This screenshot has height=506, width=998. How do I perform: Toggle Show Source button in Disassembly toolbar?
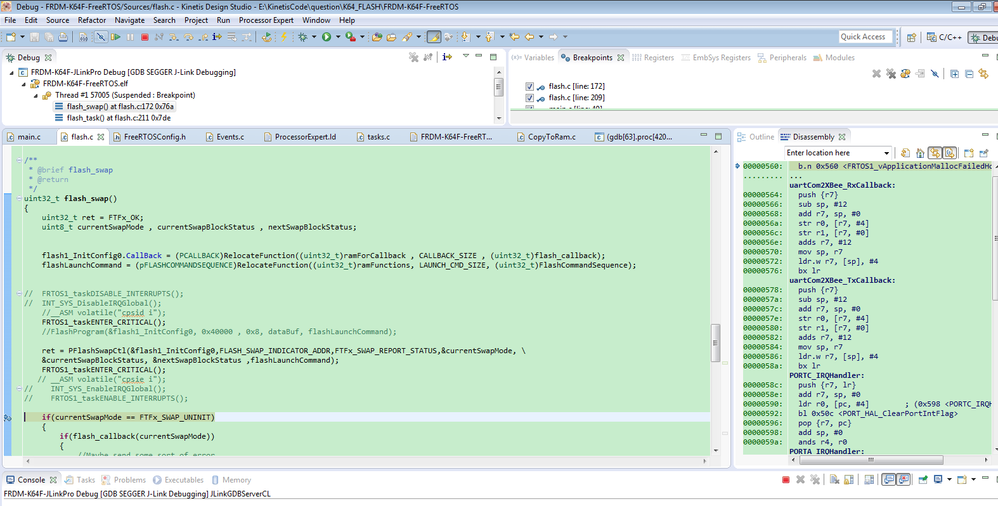pos(950,153)
